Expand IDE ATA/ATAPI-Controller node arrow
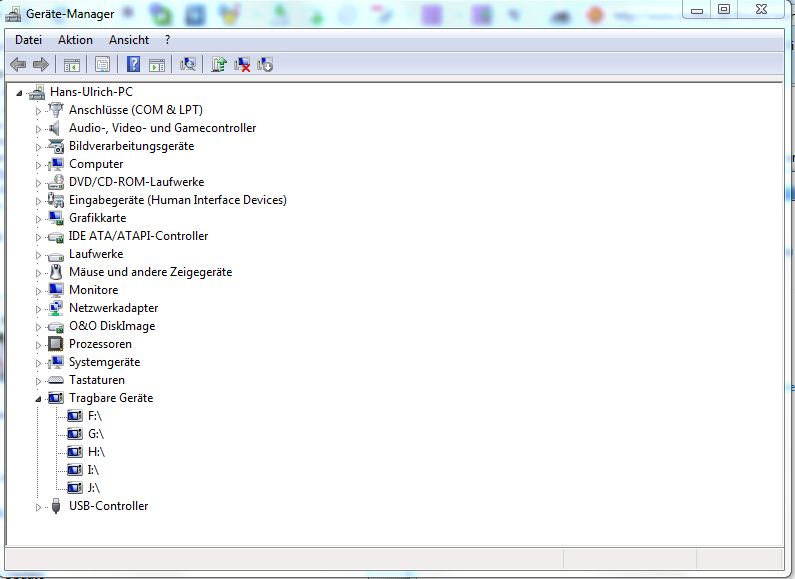 click(38, 237)
